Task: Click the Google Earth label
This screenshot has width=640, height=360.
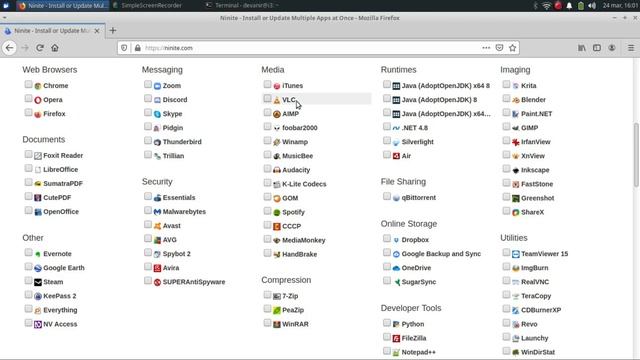Action: pyautogui.click(x=64, y=268)
